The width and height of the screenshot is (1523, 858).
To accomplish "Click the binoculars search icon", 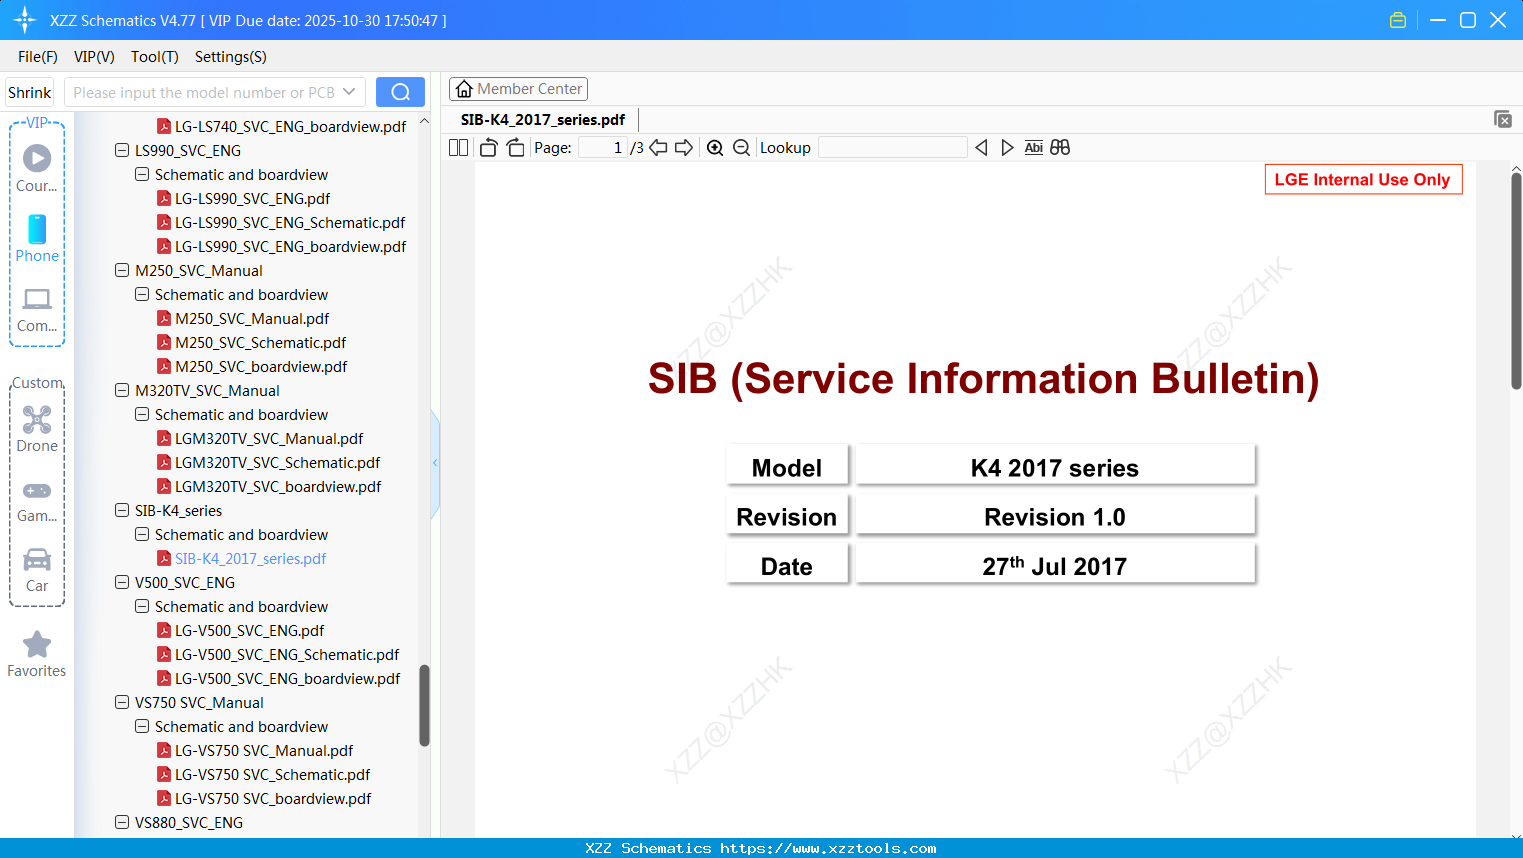I will 1060,147.
